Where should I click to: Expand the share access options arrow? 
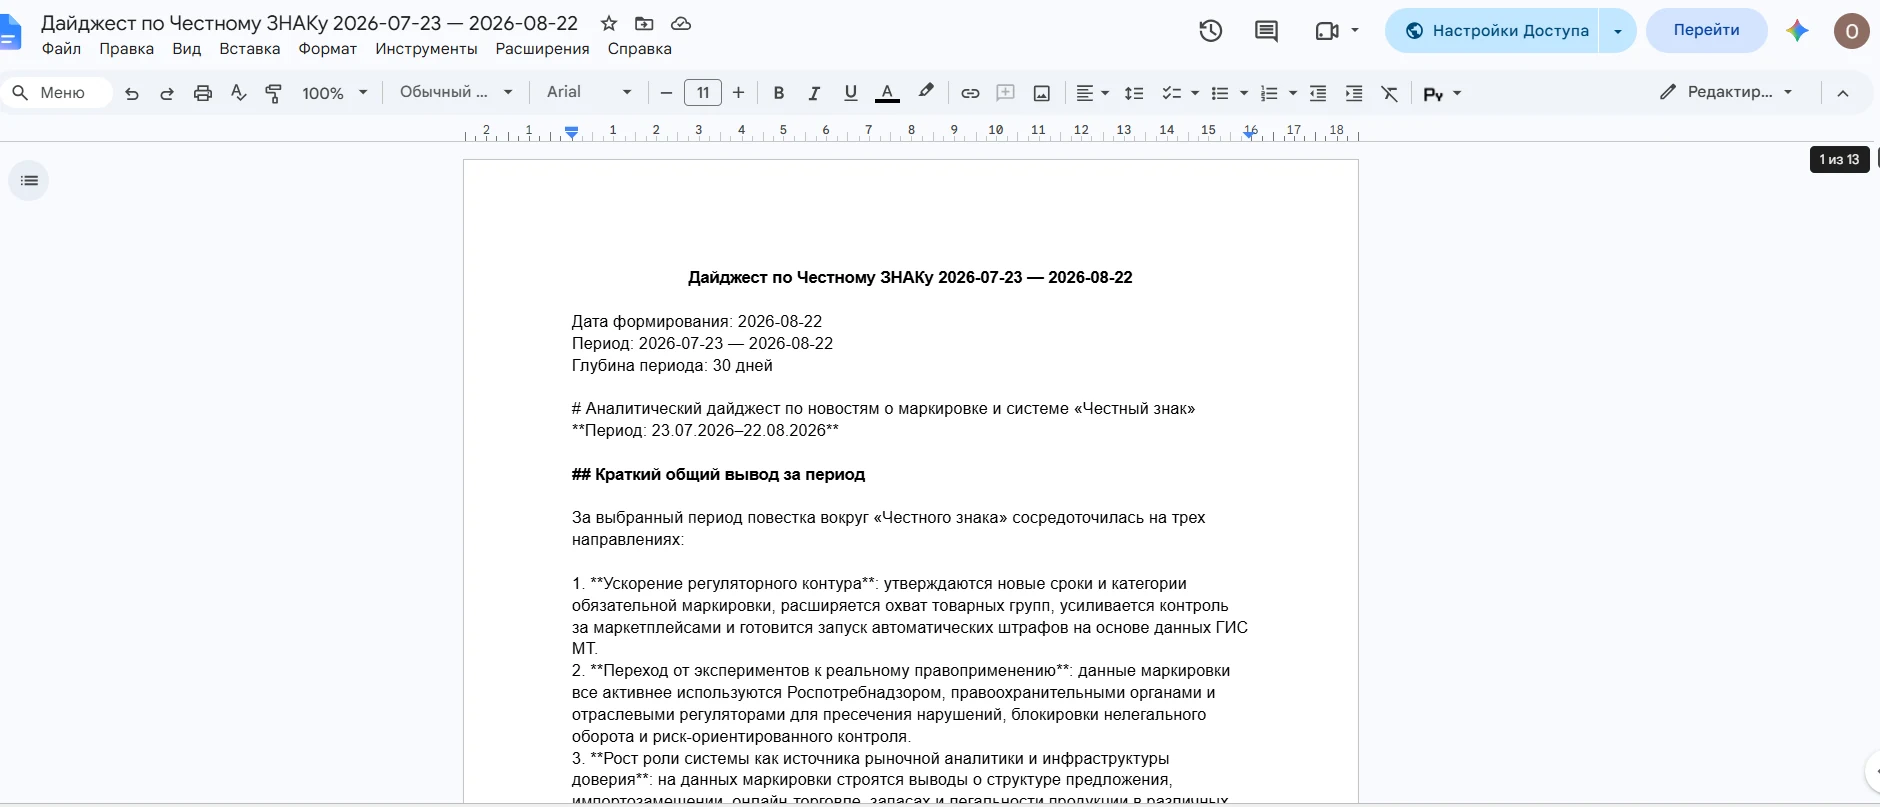[x=1618, y=31]
